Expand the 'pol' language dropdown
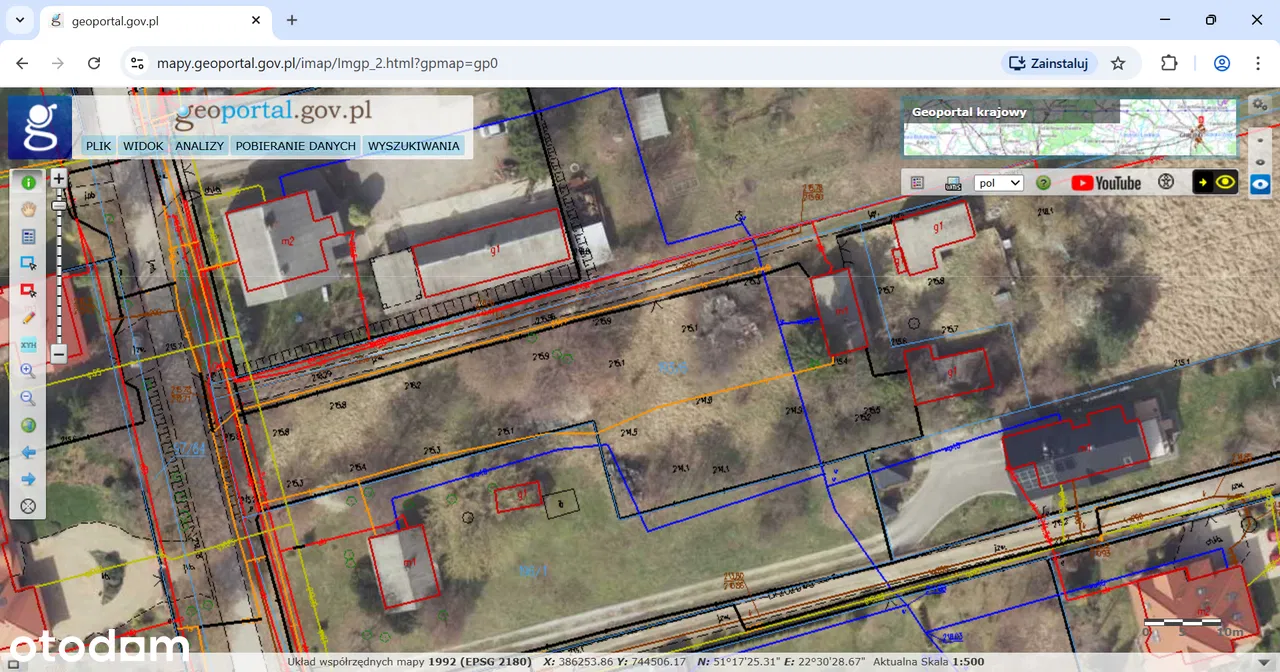 click(x=998, y=183)
